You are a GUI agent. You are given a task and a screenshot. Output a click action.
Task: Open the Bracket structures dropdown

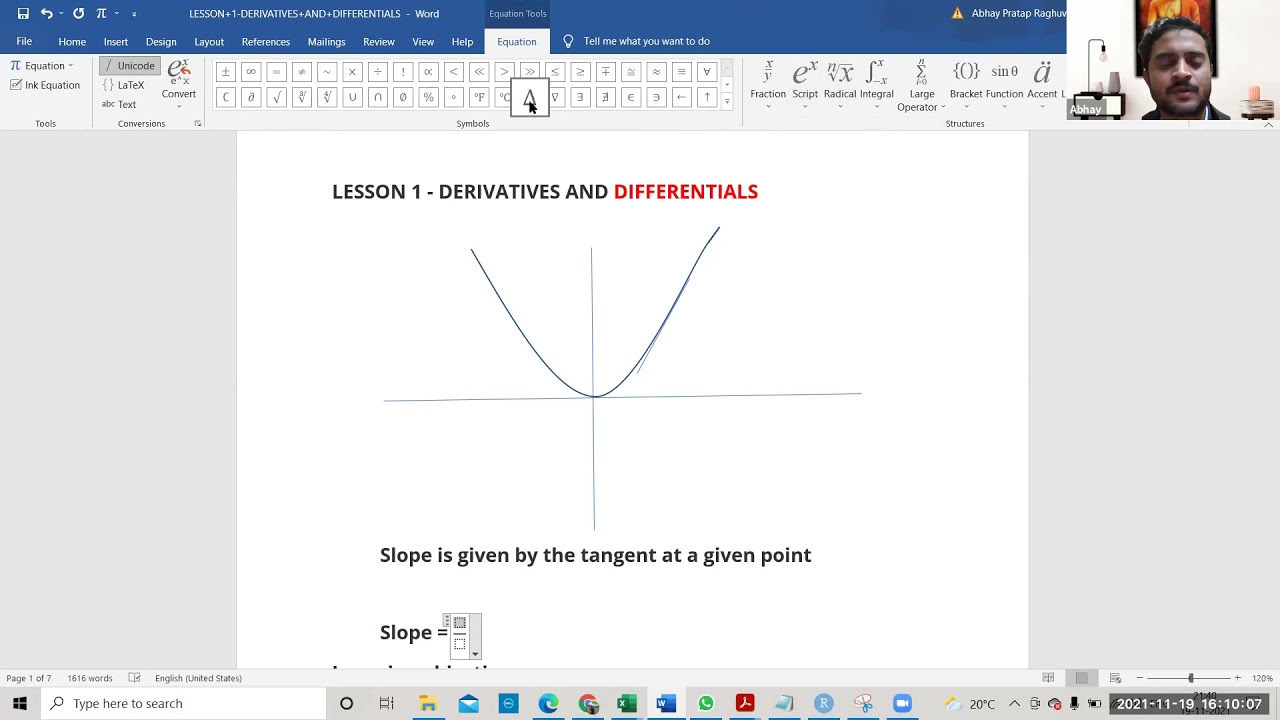(966, 85)
